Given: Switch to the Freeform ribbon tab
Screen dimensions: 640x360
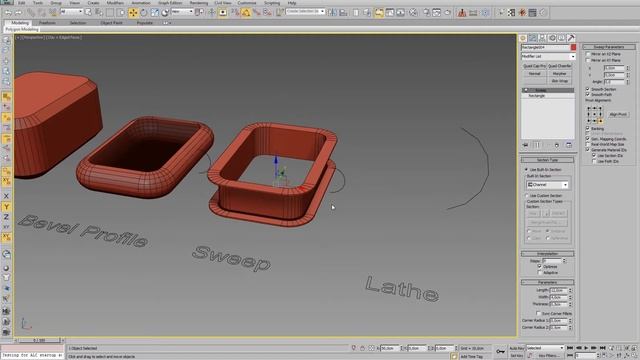Looking at the screenshot, I should pos(47,23).
